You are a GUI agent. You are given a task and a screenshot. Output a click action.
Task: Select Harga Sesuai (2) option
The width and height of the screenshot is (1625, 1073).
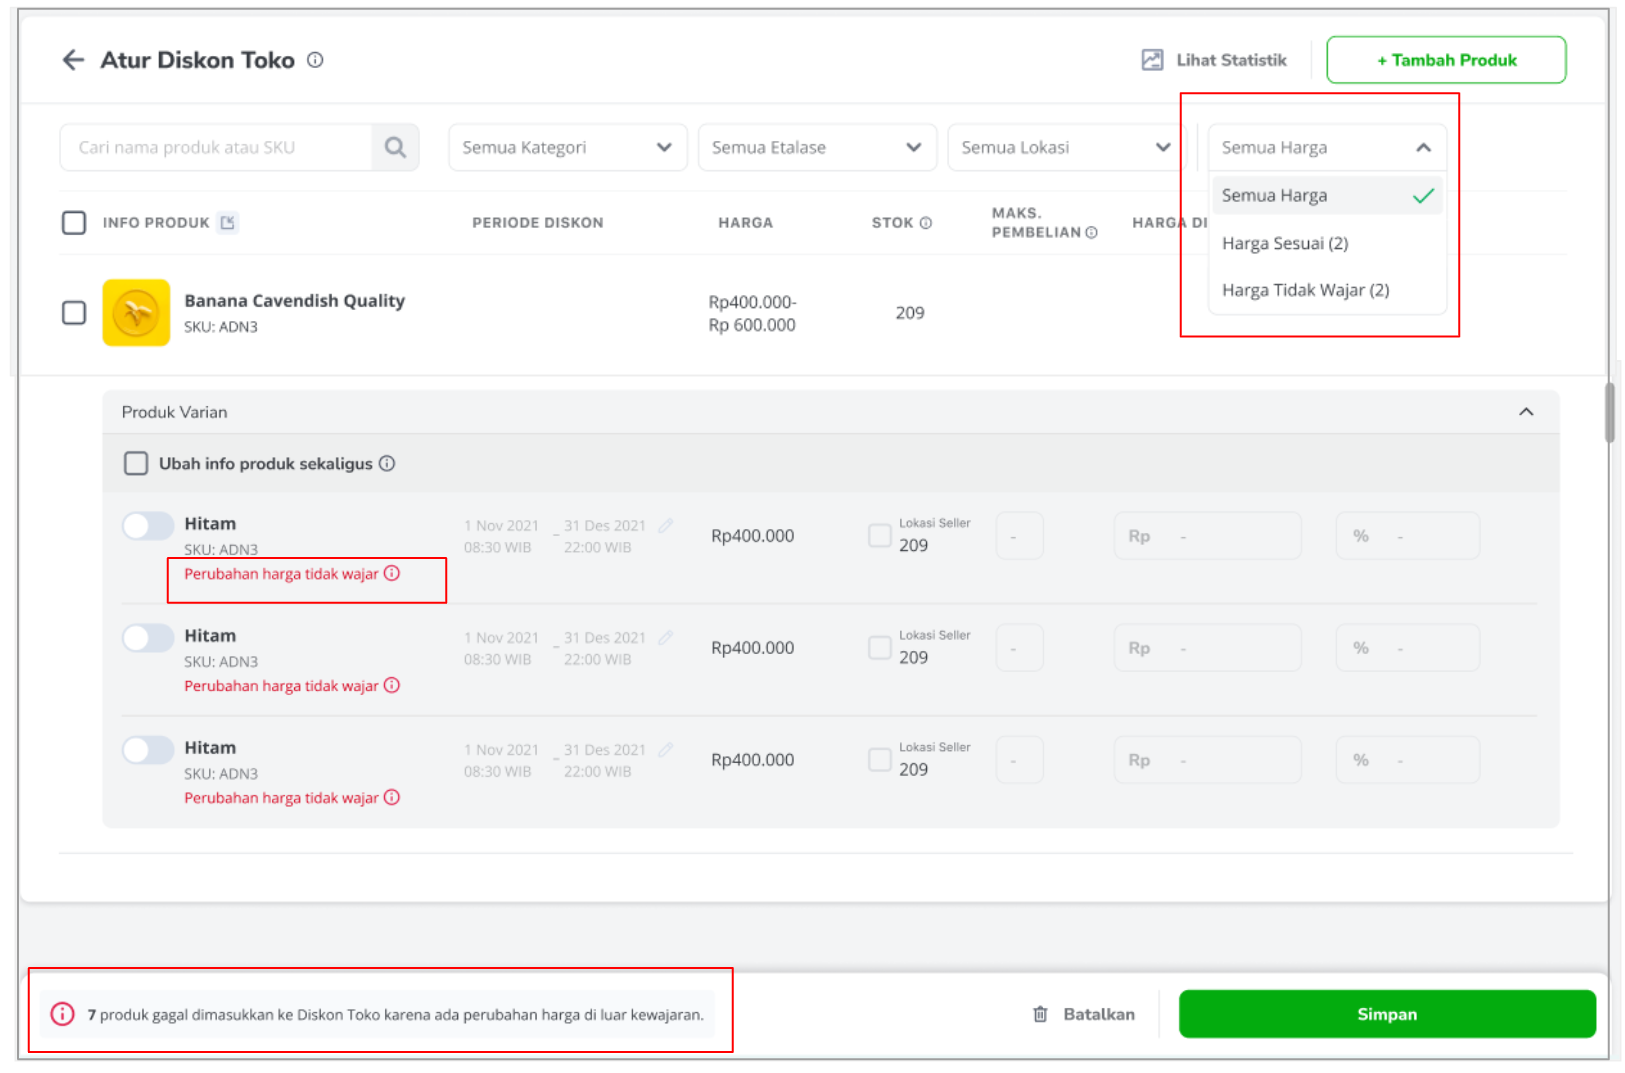click(x=1327, y=243)
